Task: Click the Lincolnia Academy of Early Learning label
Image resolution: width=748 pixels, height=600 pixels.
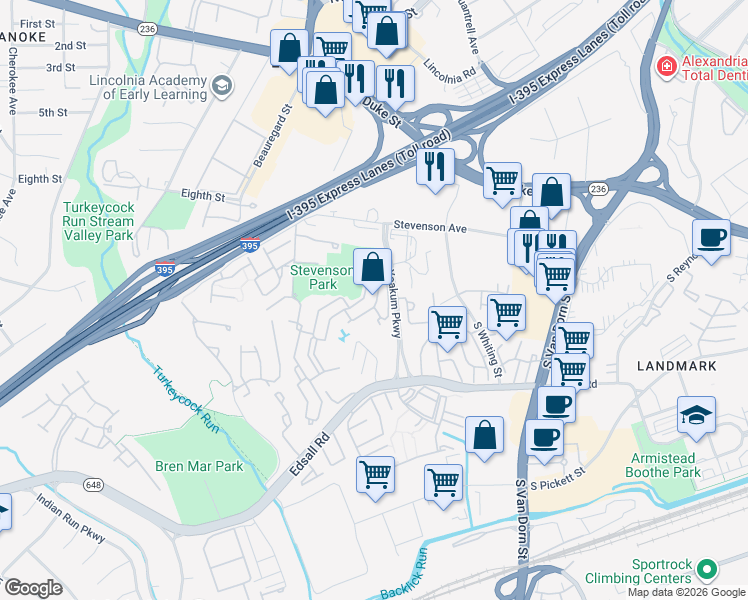Action: tap(148, 87)
